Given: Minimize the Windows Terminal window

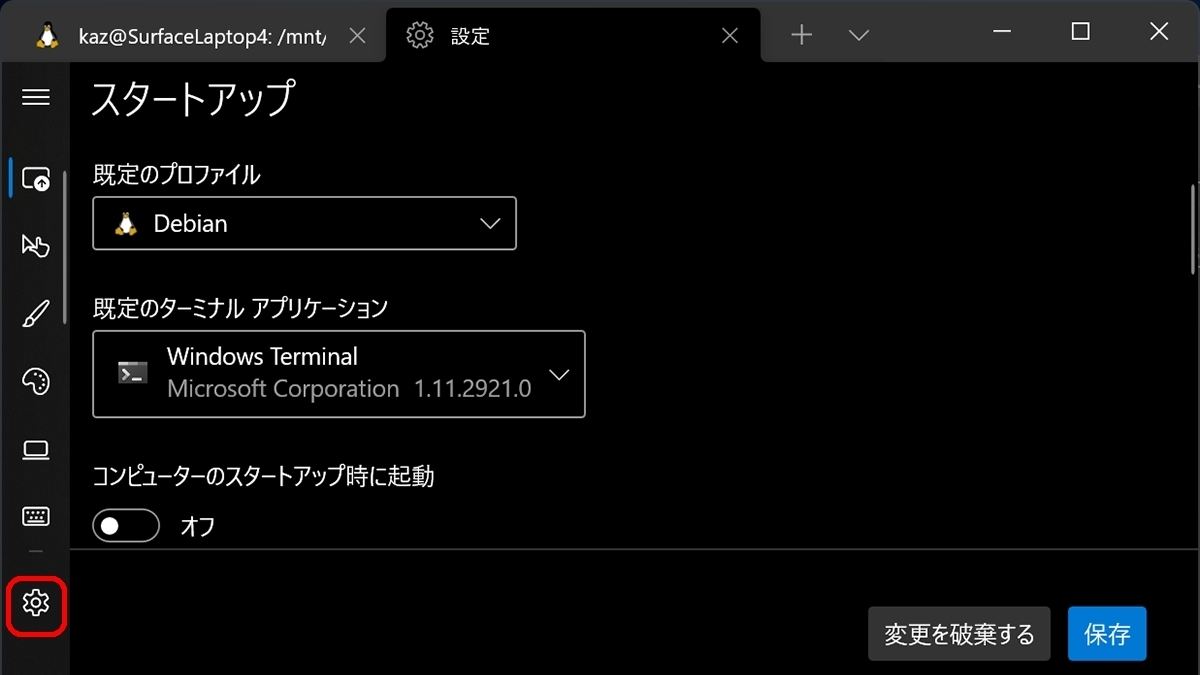Looking at the screenshot, I should [x=1002, y=32].
